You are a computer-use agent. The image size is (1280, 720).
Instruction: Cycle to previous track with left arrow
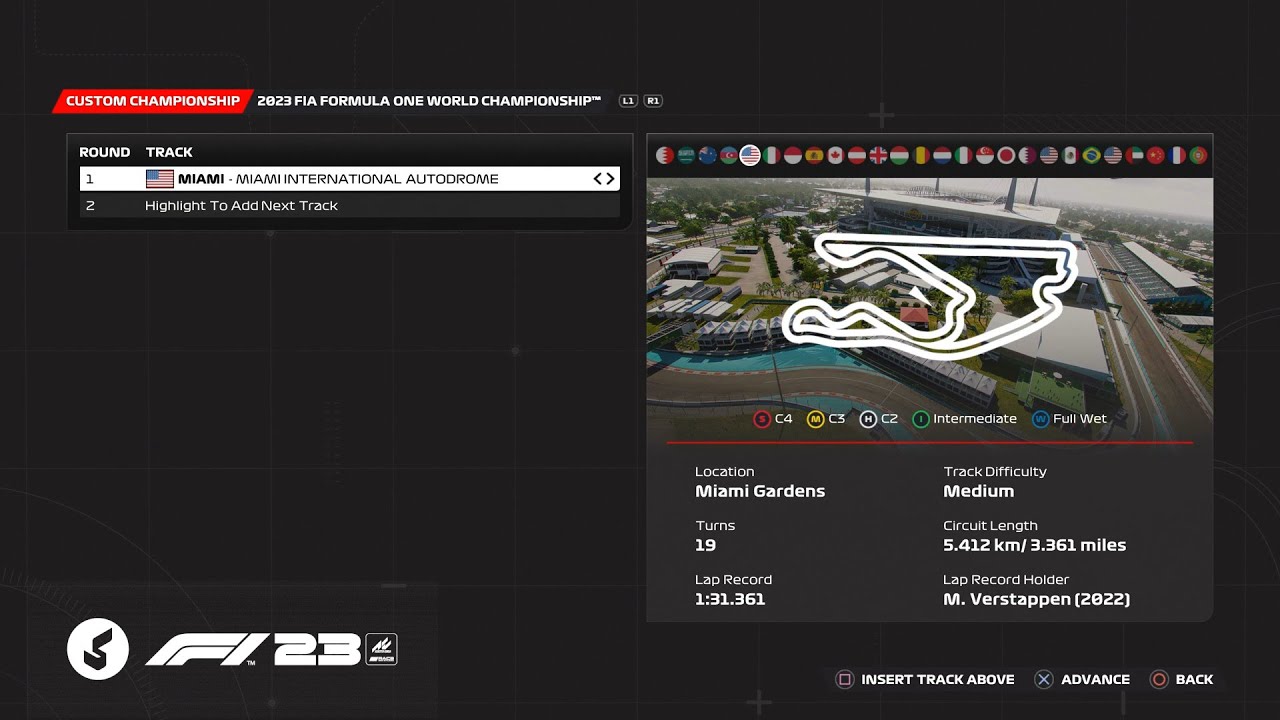(598, 179)
